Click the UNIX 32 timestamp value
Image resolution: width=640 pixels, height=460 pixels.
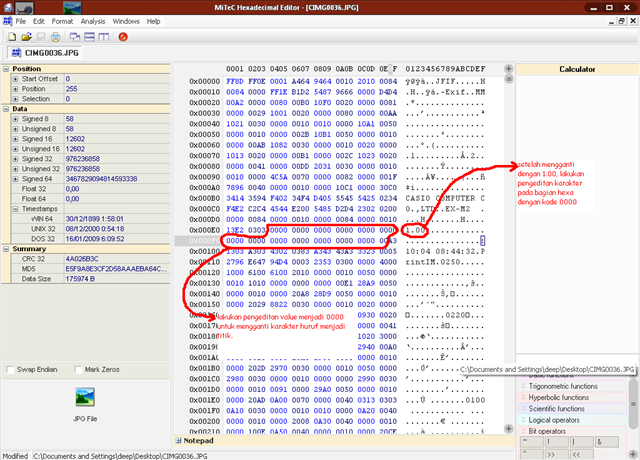pyautogui.click(x=95, y=229)
